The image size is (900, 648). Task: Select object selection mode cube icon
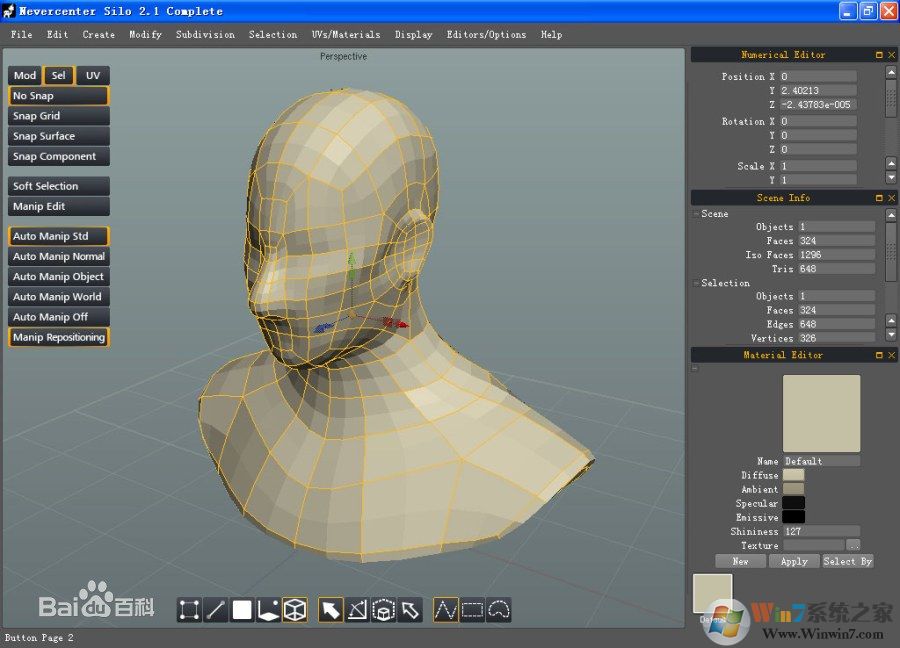(294, 610)
